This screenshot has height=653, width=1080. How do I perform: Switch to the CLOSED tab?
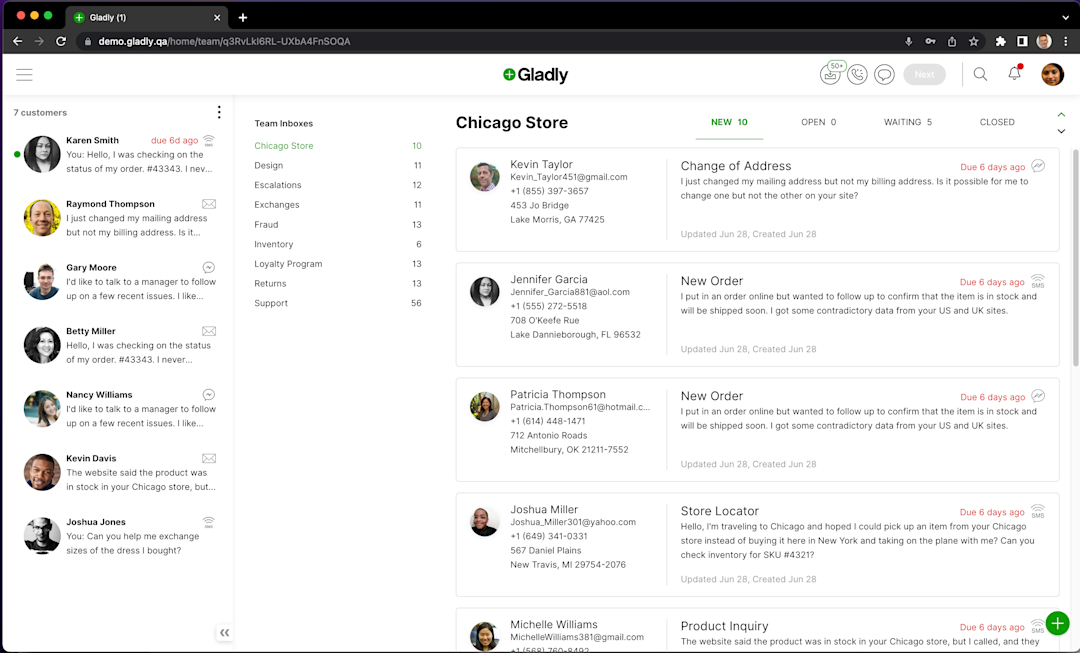coord(997,122)
